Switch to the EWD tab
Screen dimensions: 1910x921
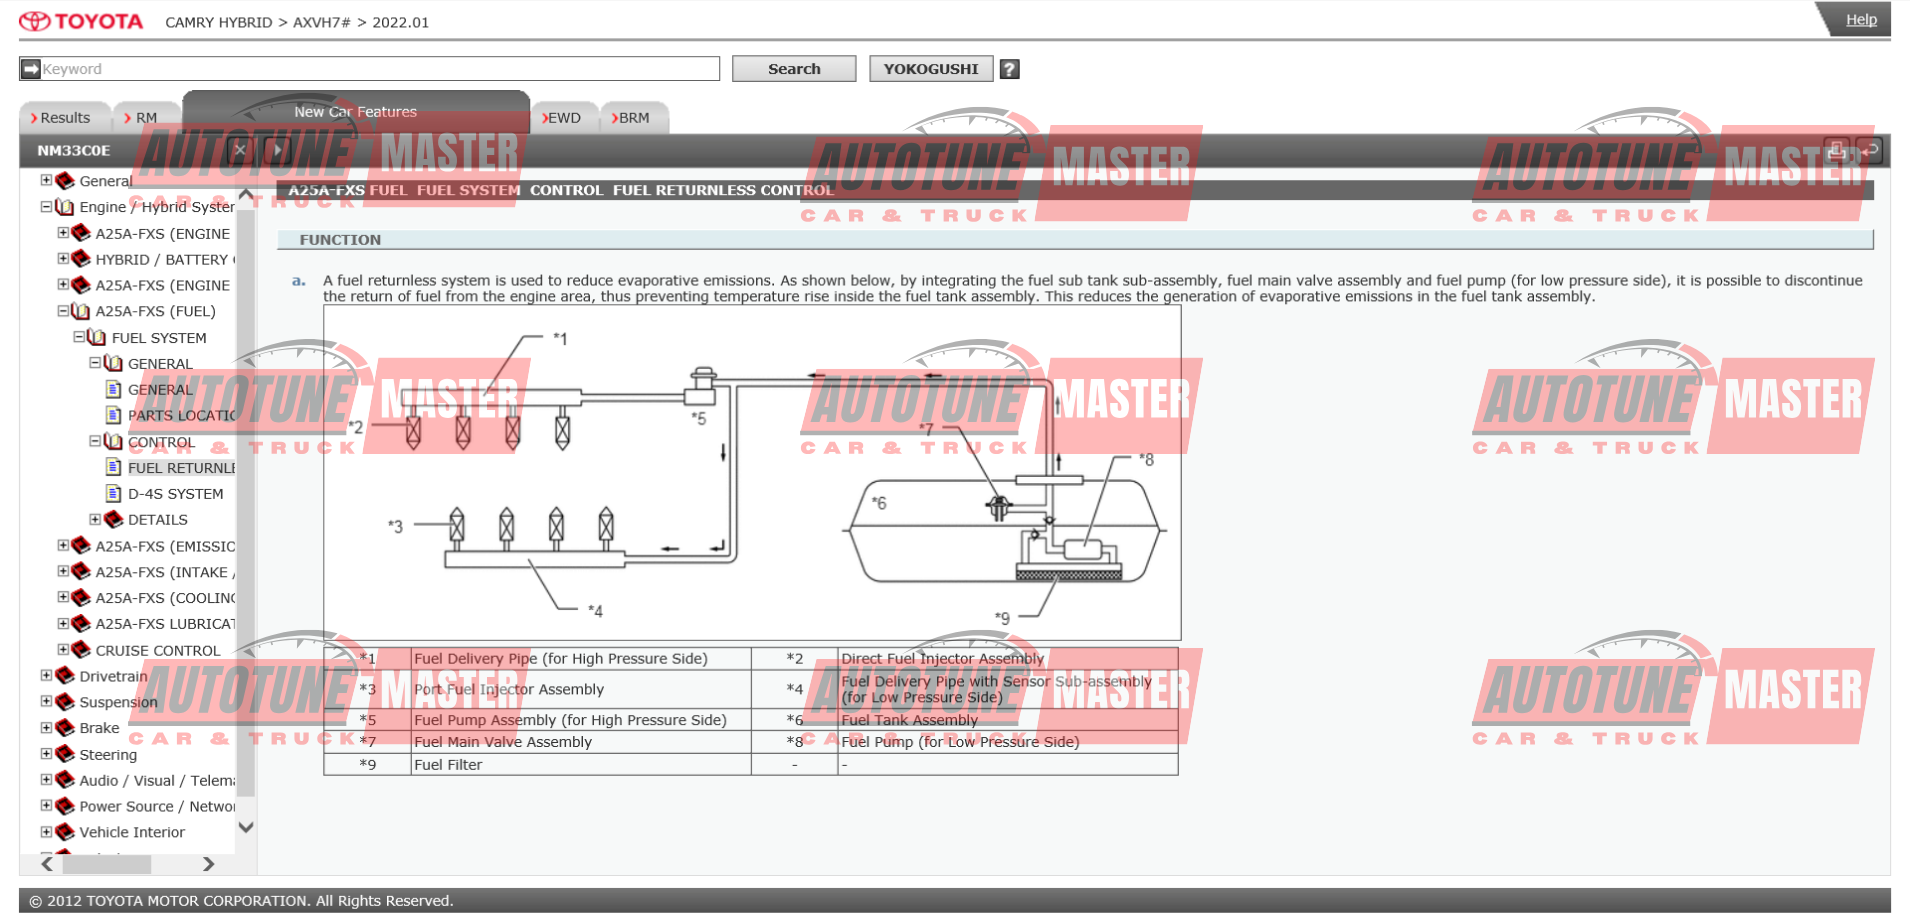(x=563, y=118)
